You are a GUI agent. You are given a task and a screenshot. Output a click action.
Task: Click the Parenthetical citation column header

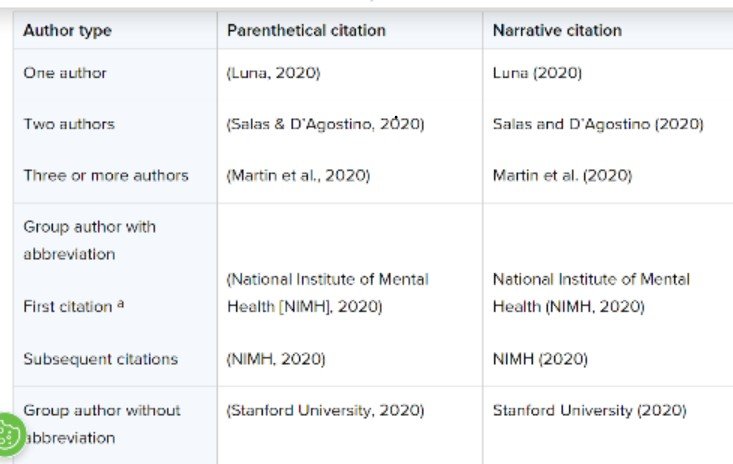(x=306, y=31)
